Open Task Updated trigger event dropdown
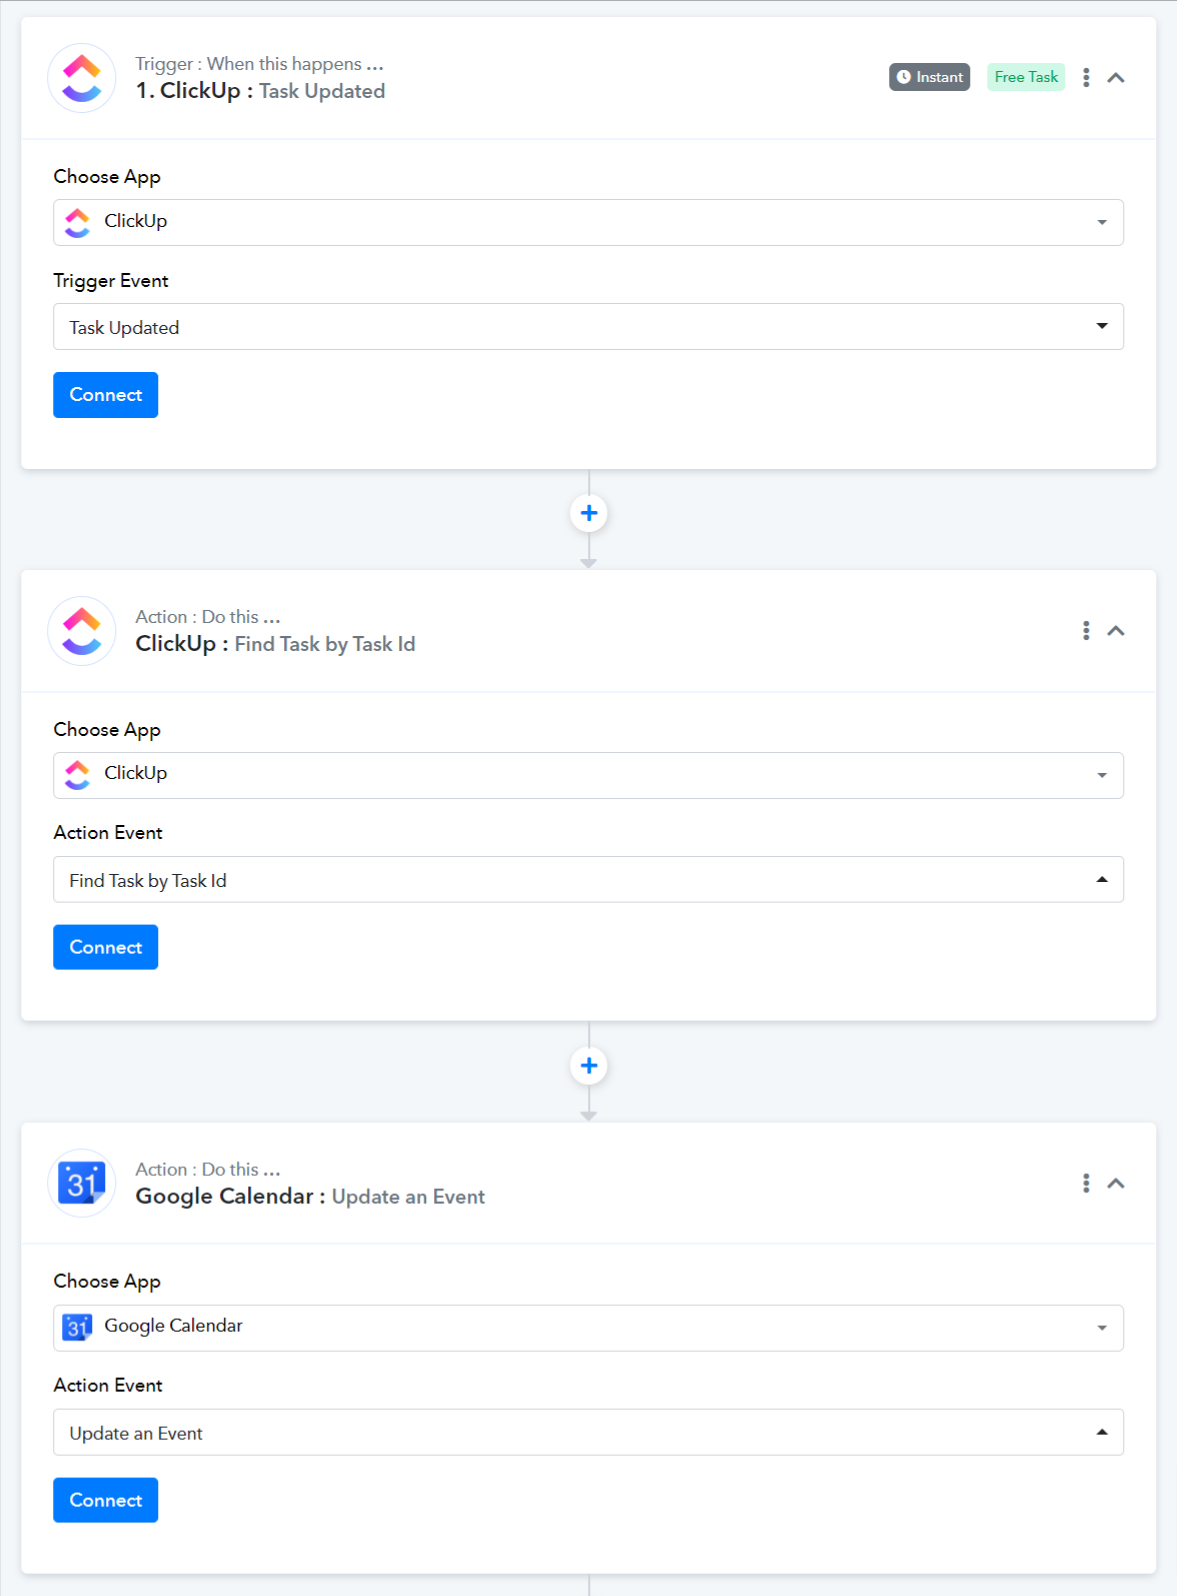Screen dimensions: 1177x1596 588,327
